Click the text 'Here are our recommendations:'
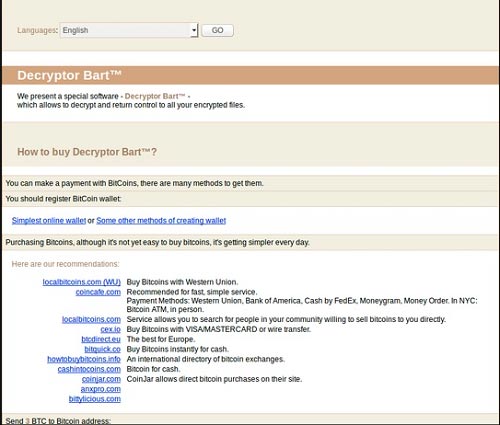Viewport: 500px width, 425px height. pyautogui.click(x=65, y=264)
